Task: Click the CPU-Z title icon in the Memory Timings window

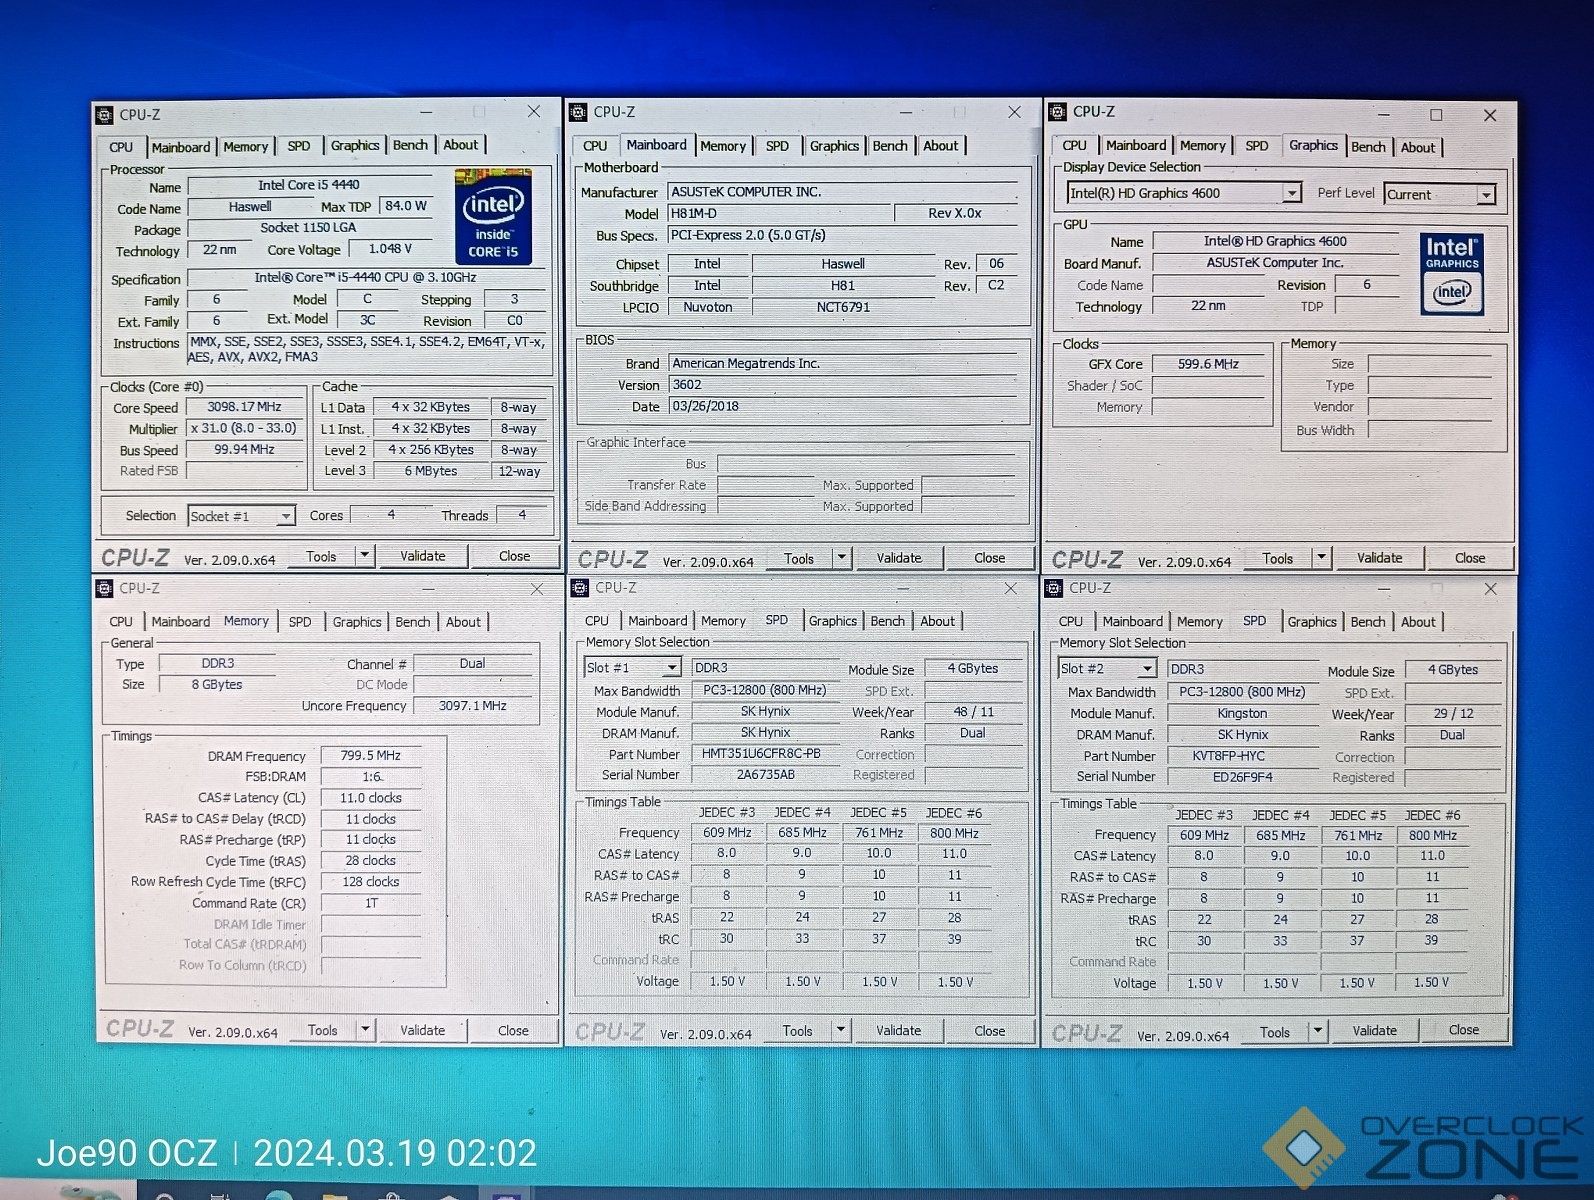Action: (105, 588)
